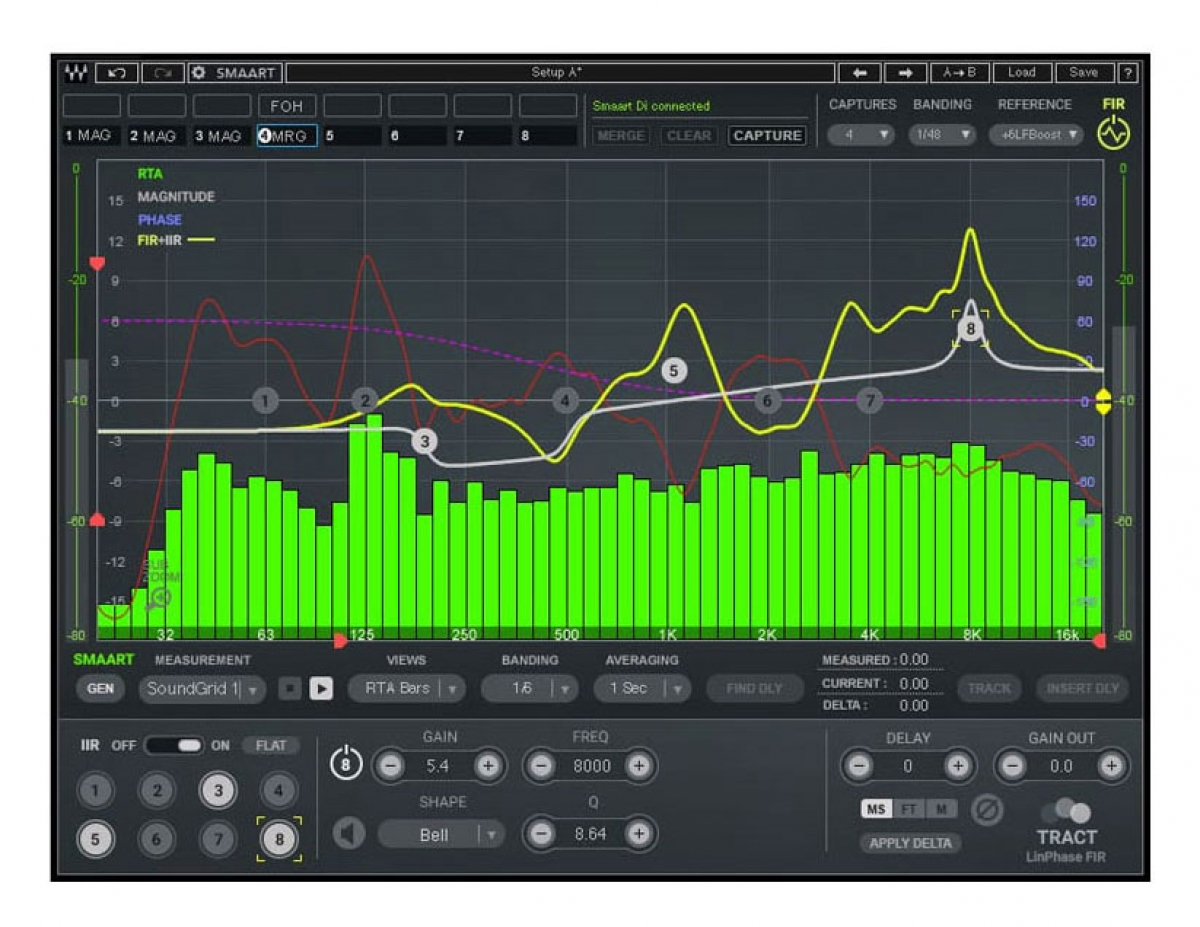Enable IIR band 6 button

click(156, 840)
